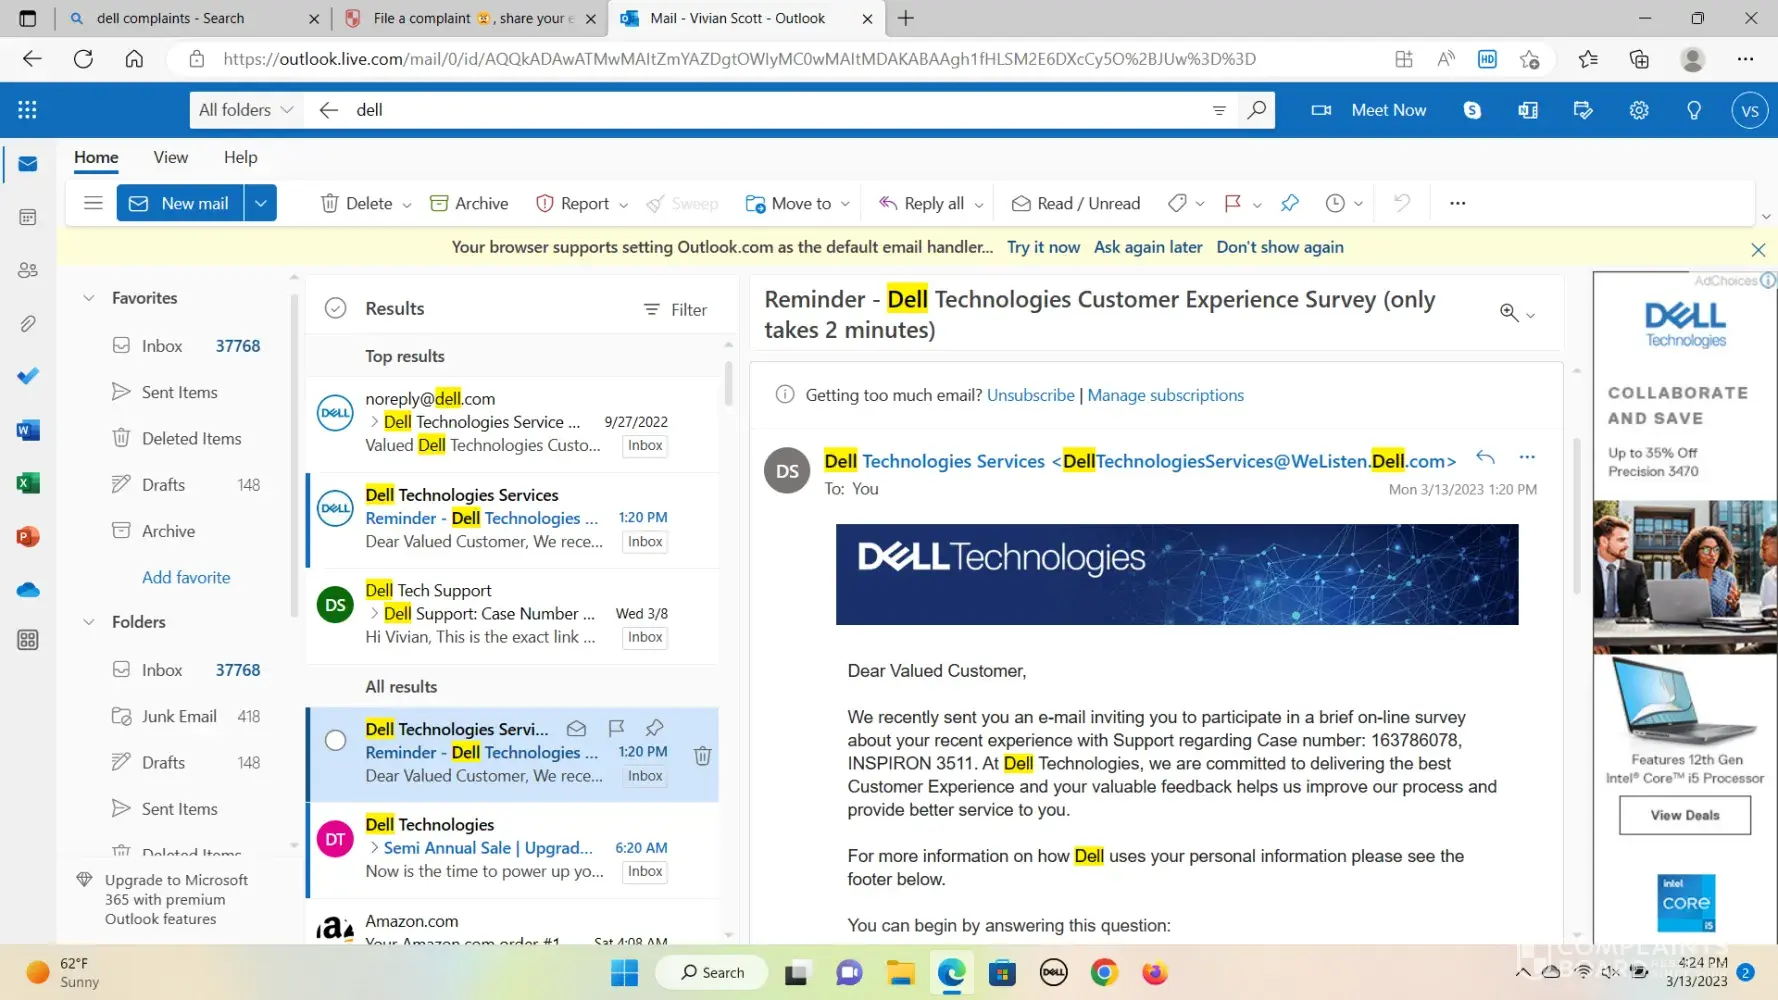Click the search magnifier button
Screen dimensions: 1778x1000
point(1256,110)
